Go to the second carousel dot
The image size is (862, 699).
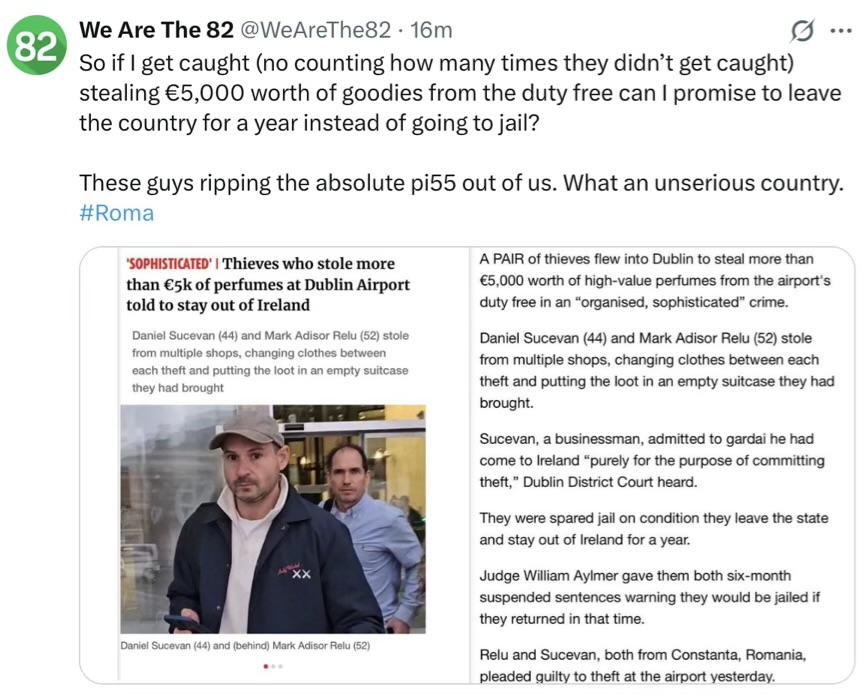[273, 665]
